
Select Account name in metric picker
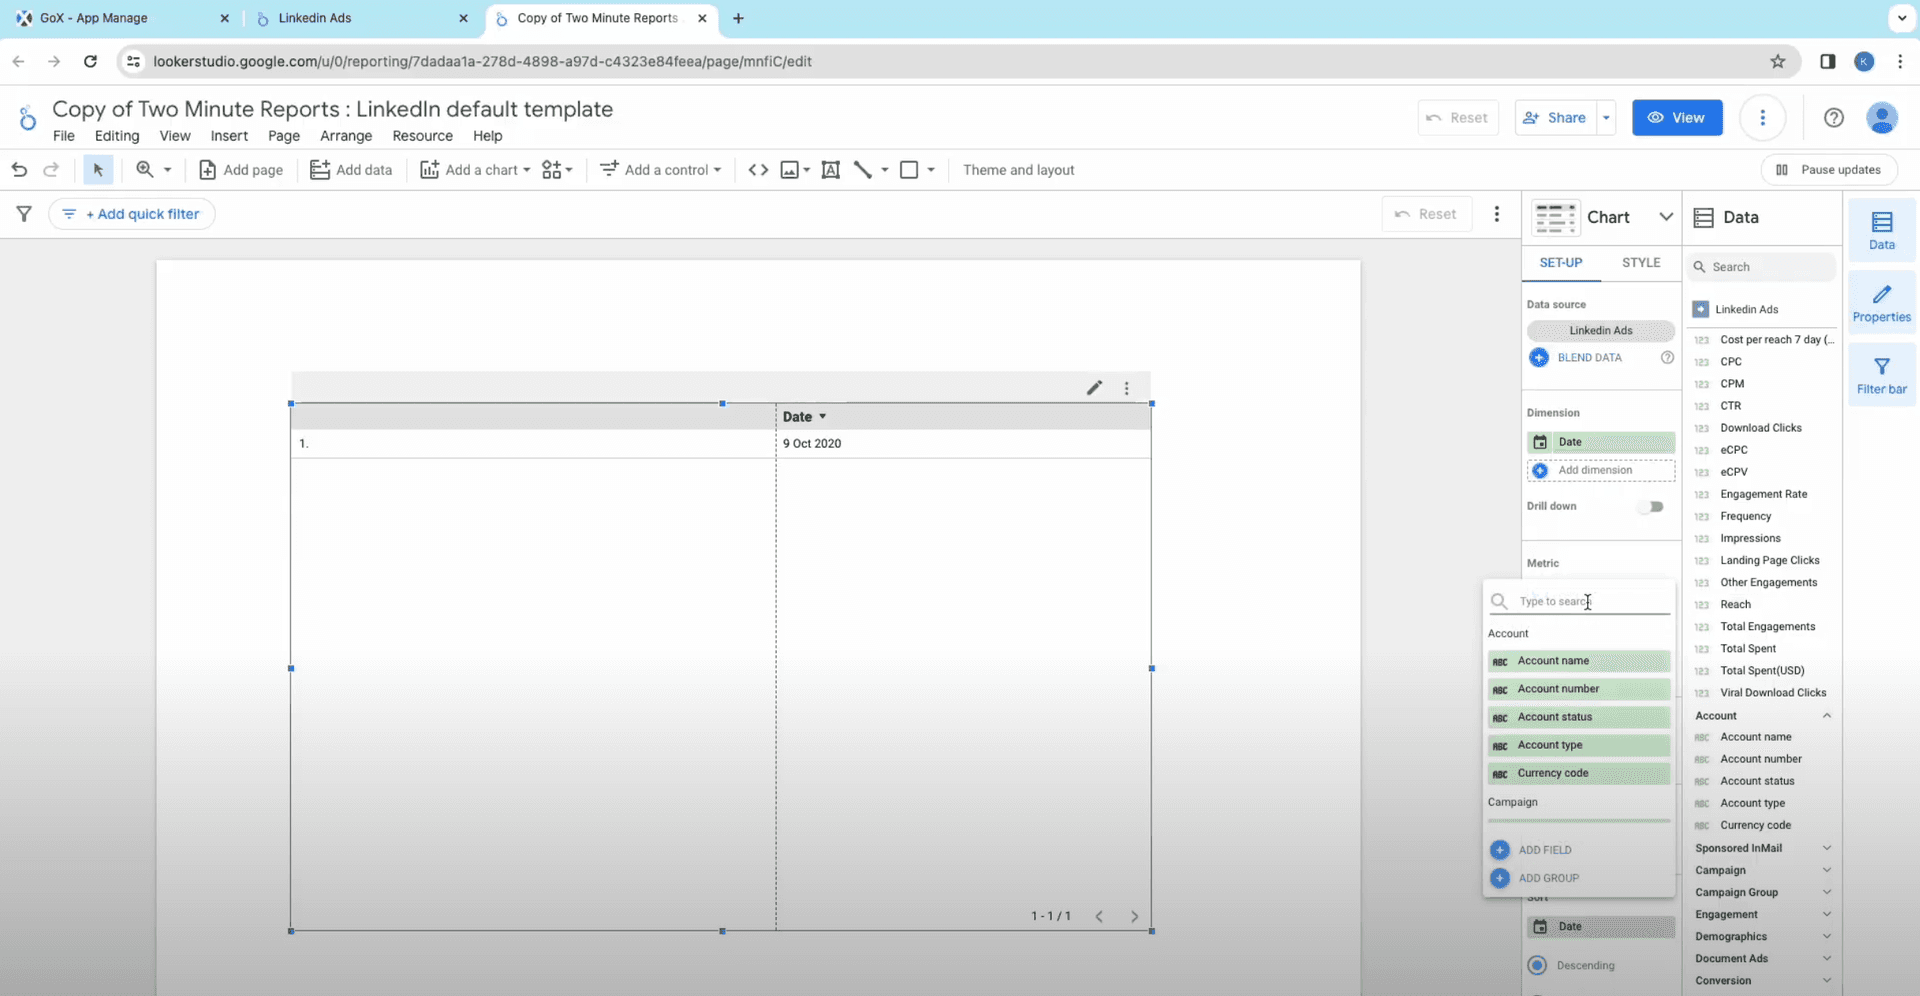point(1579,661)
